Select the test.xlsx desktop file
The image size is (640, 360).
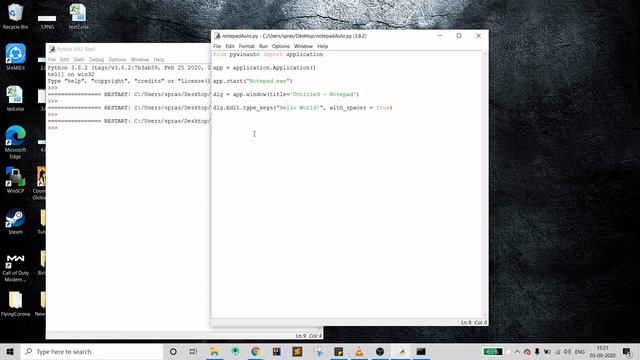[16, 98]
